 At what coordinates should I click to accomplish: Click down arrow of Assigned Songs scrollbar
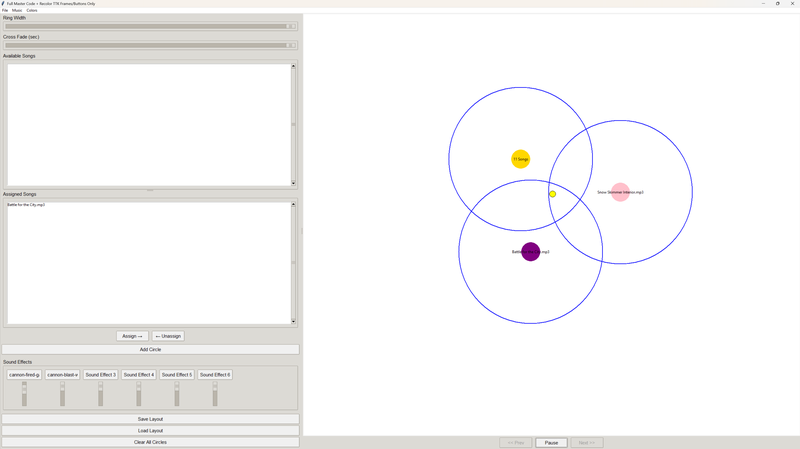click(293, 321)
